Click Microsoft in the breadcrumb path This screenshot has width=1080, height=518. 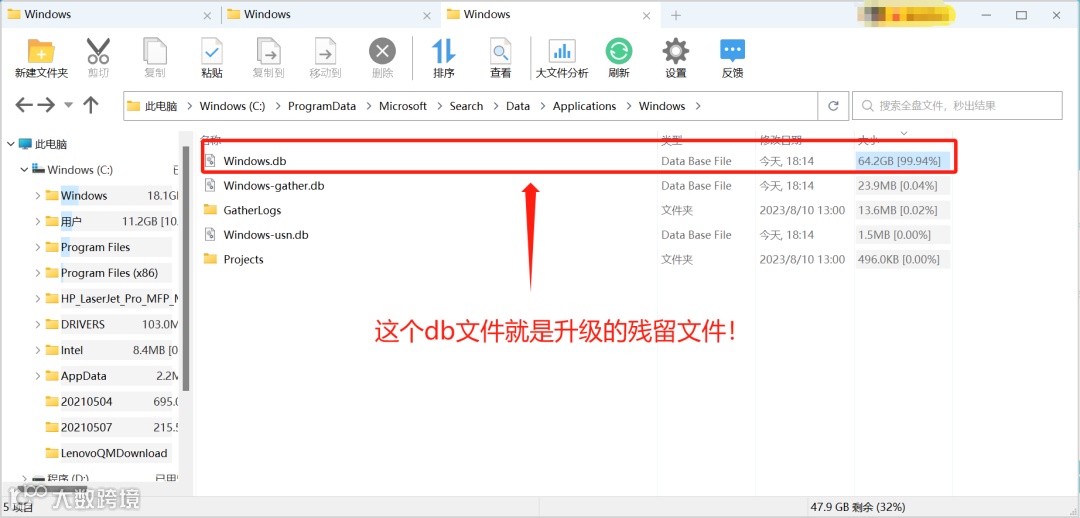[403, 106]
